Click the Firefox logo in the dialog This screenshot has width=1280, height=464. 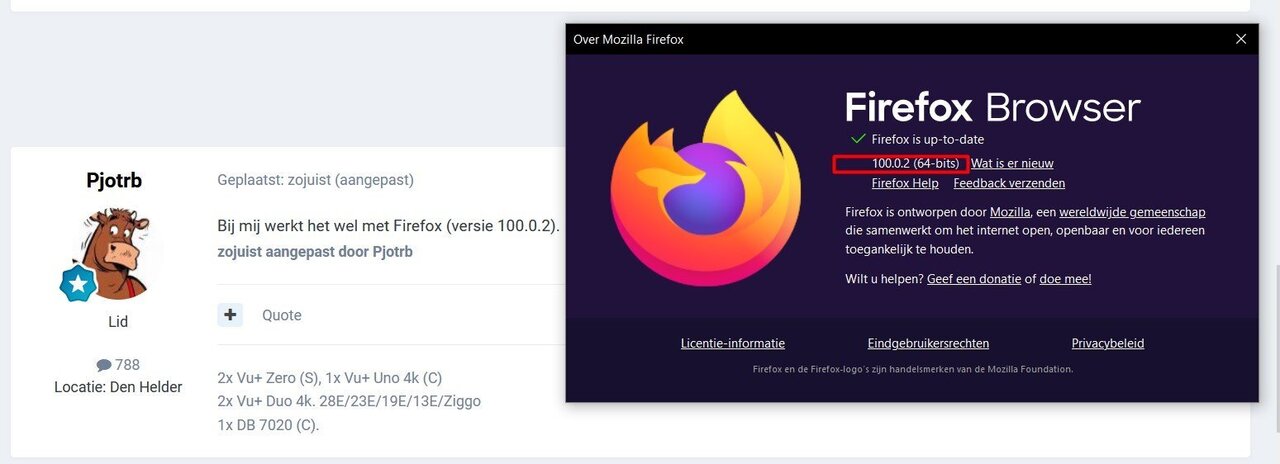(x=705, y=188)
